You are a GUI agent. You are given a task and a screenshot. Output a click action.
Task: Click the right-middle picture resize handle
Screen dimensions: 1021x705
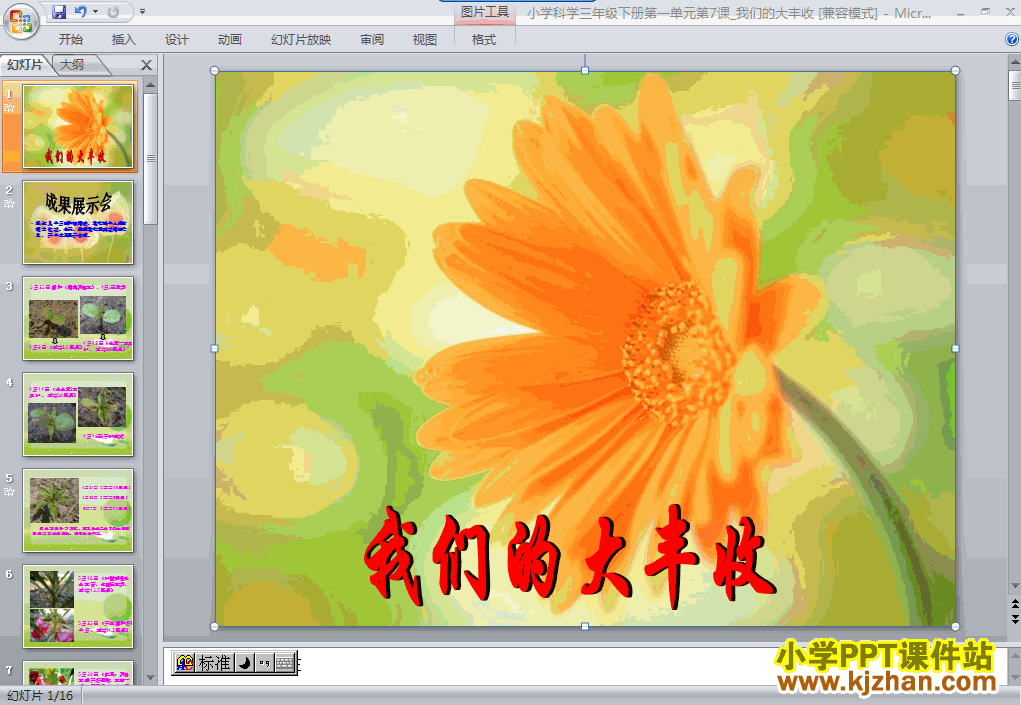[x=955, y=348]
